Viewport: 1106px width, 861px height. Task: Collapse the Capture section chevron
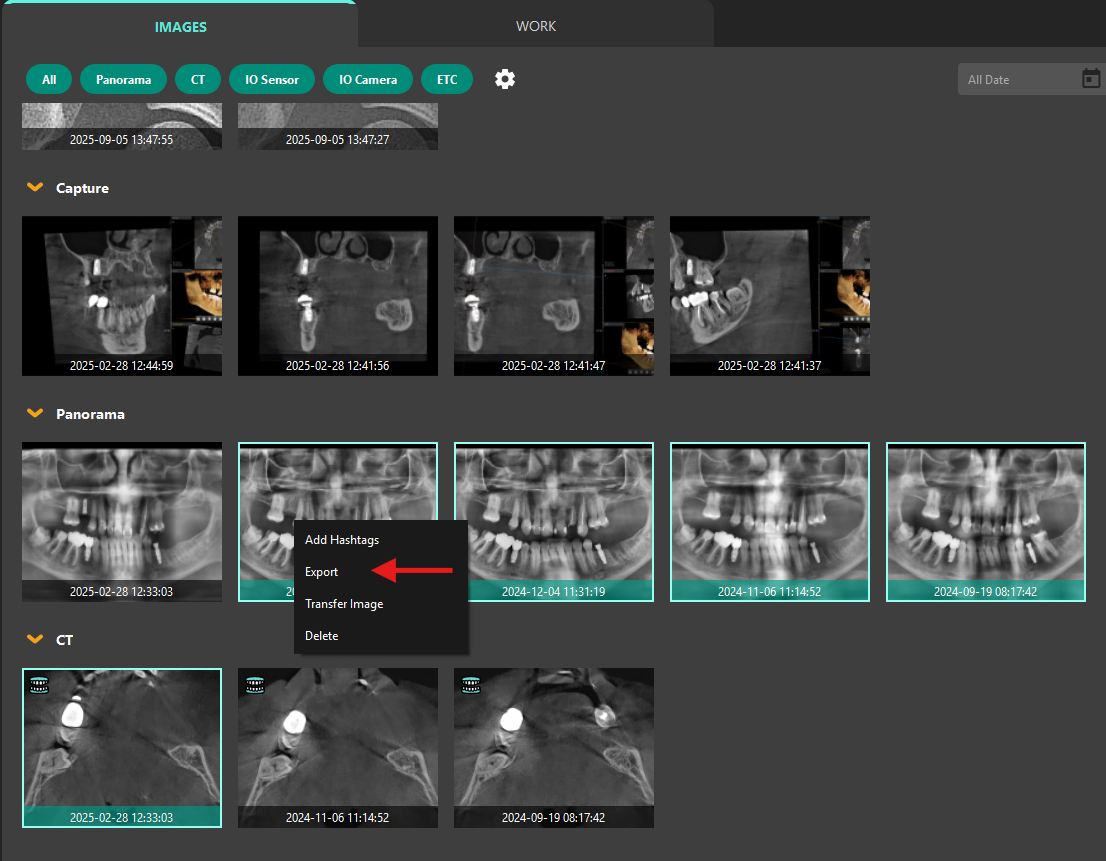pos(35,188)
